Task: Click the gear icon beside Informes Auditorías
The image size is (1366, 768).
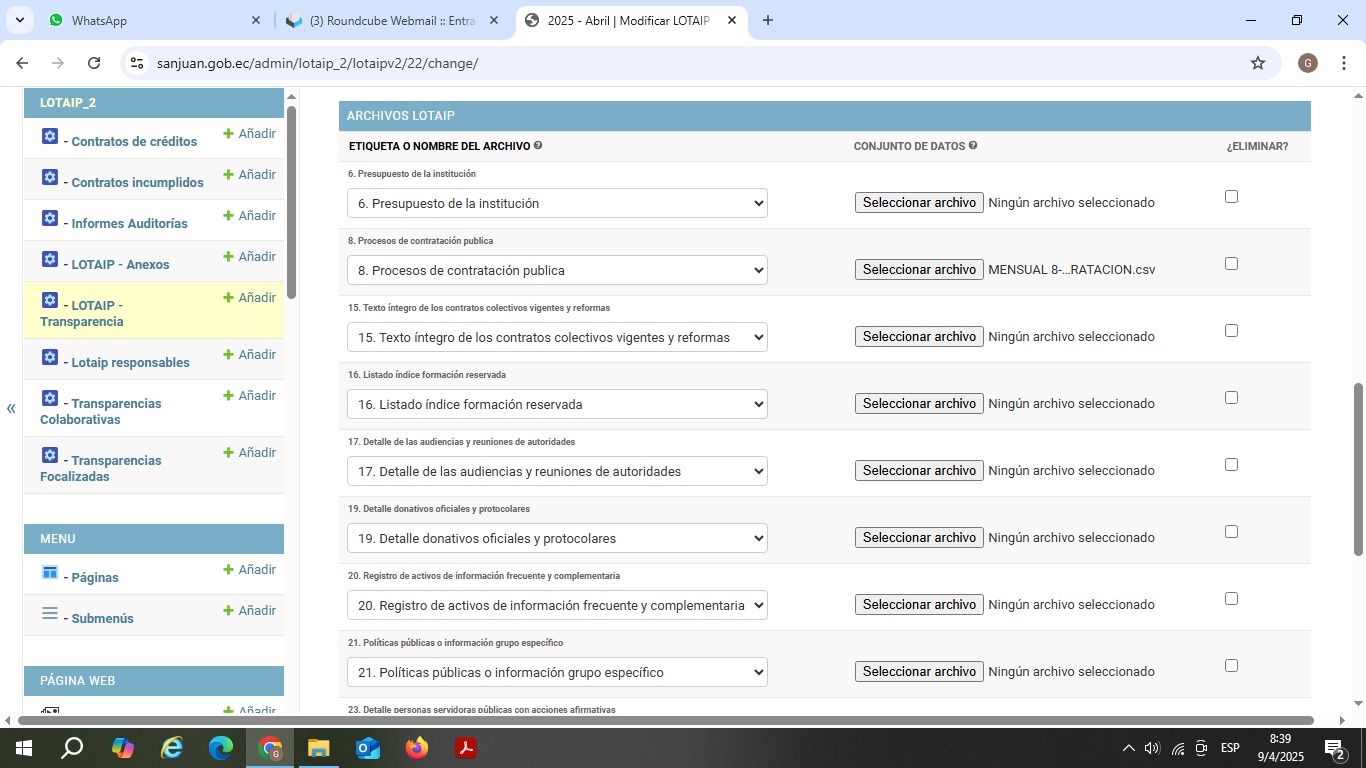Action: pyautogui.click(x=50, y=218)
